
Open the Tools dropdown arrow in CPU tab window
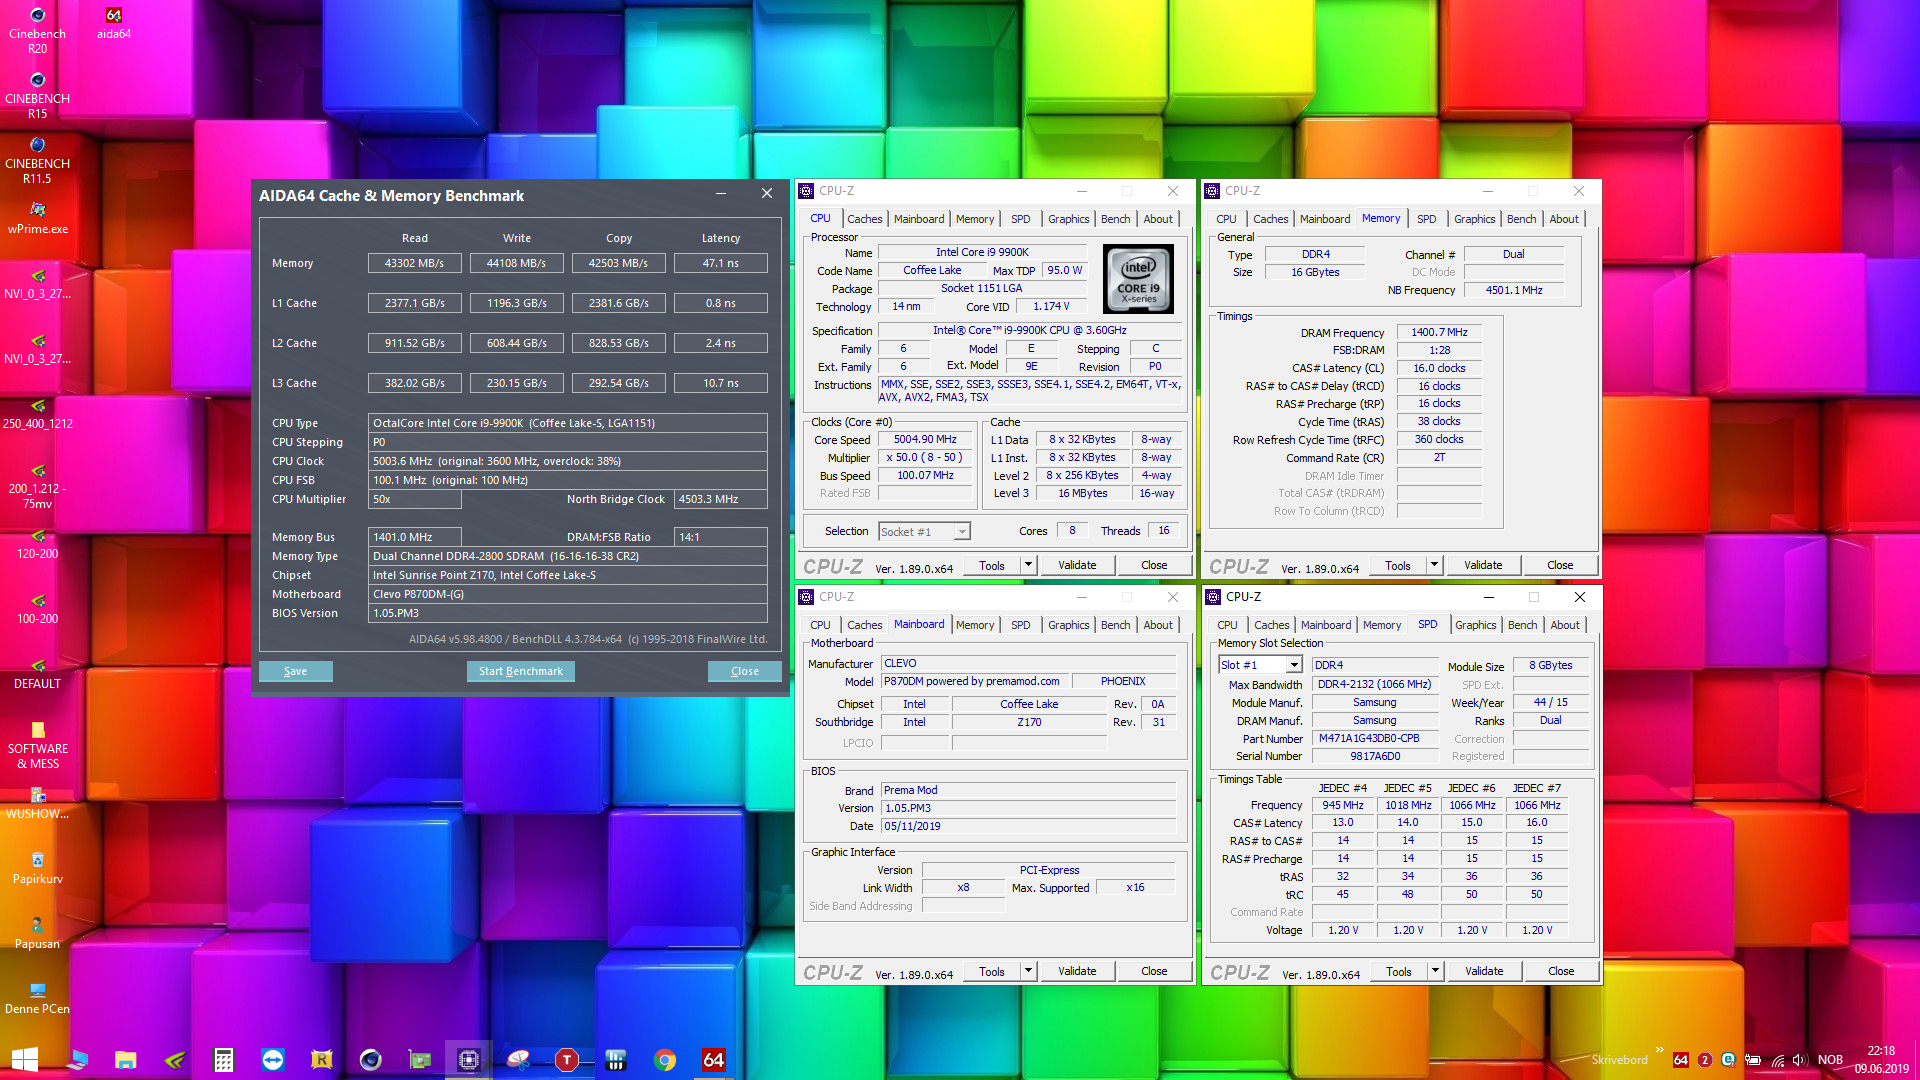(x=1028, y=565)
